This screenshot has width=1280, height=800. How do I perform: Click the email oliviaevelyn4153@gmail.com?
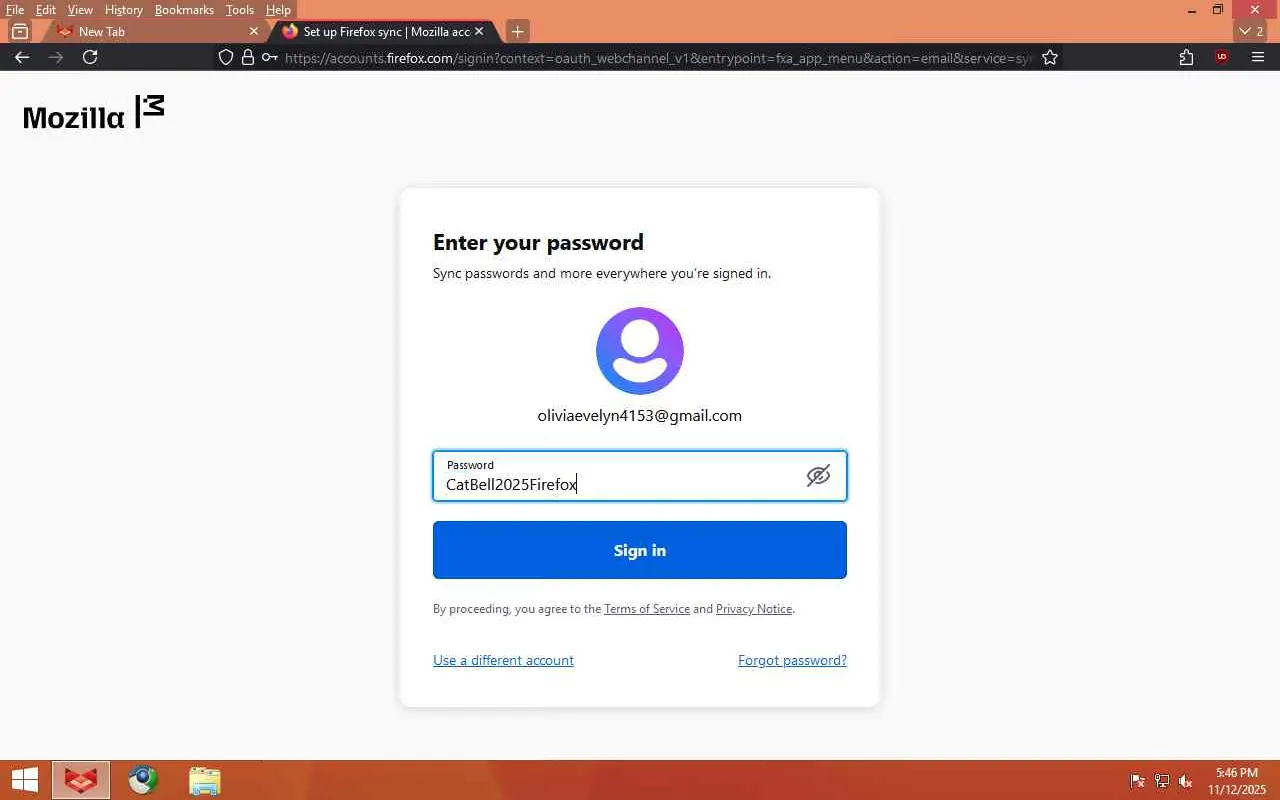[640, 415]
